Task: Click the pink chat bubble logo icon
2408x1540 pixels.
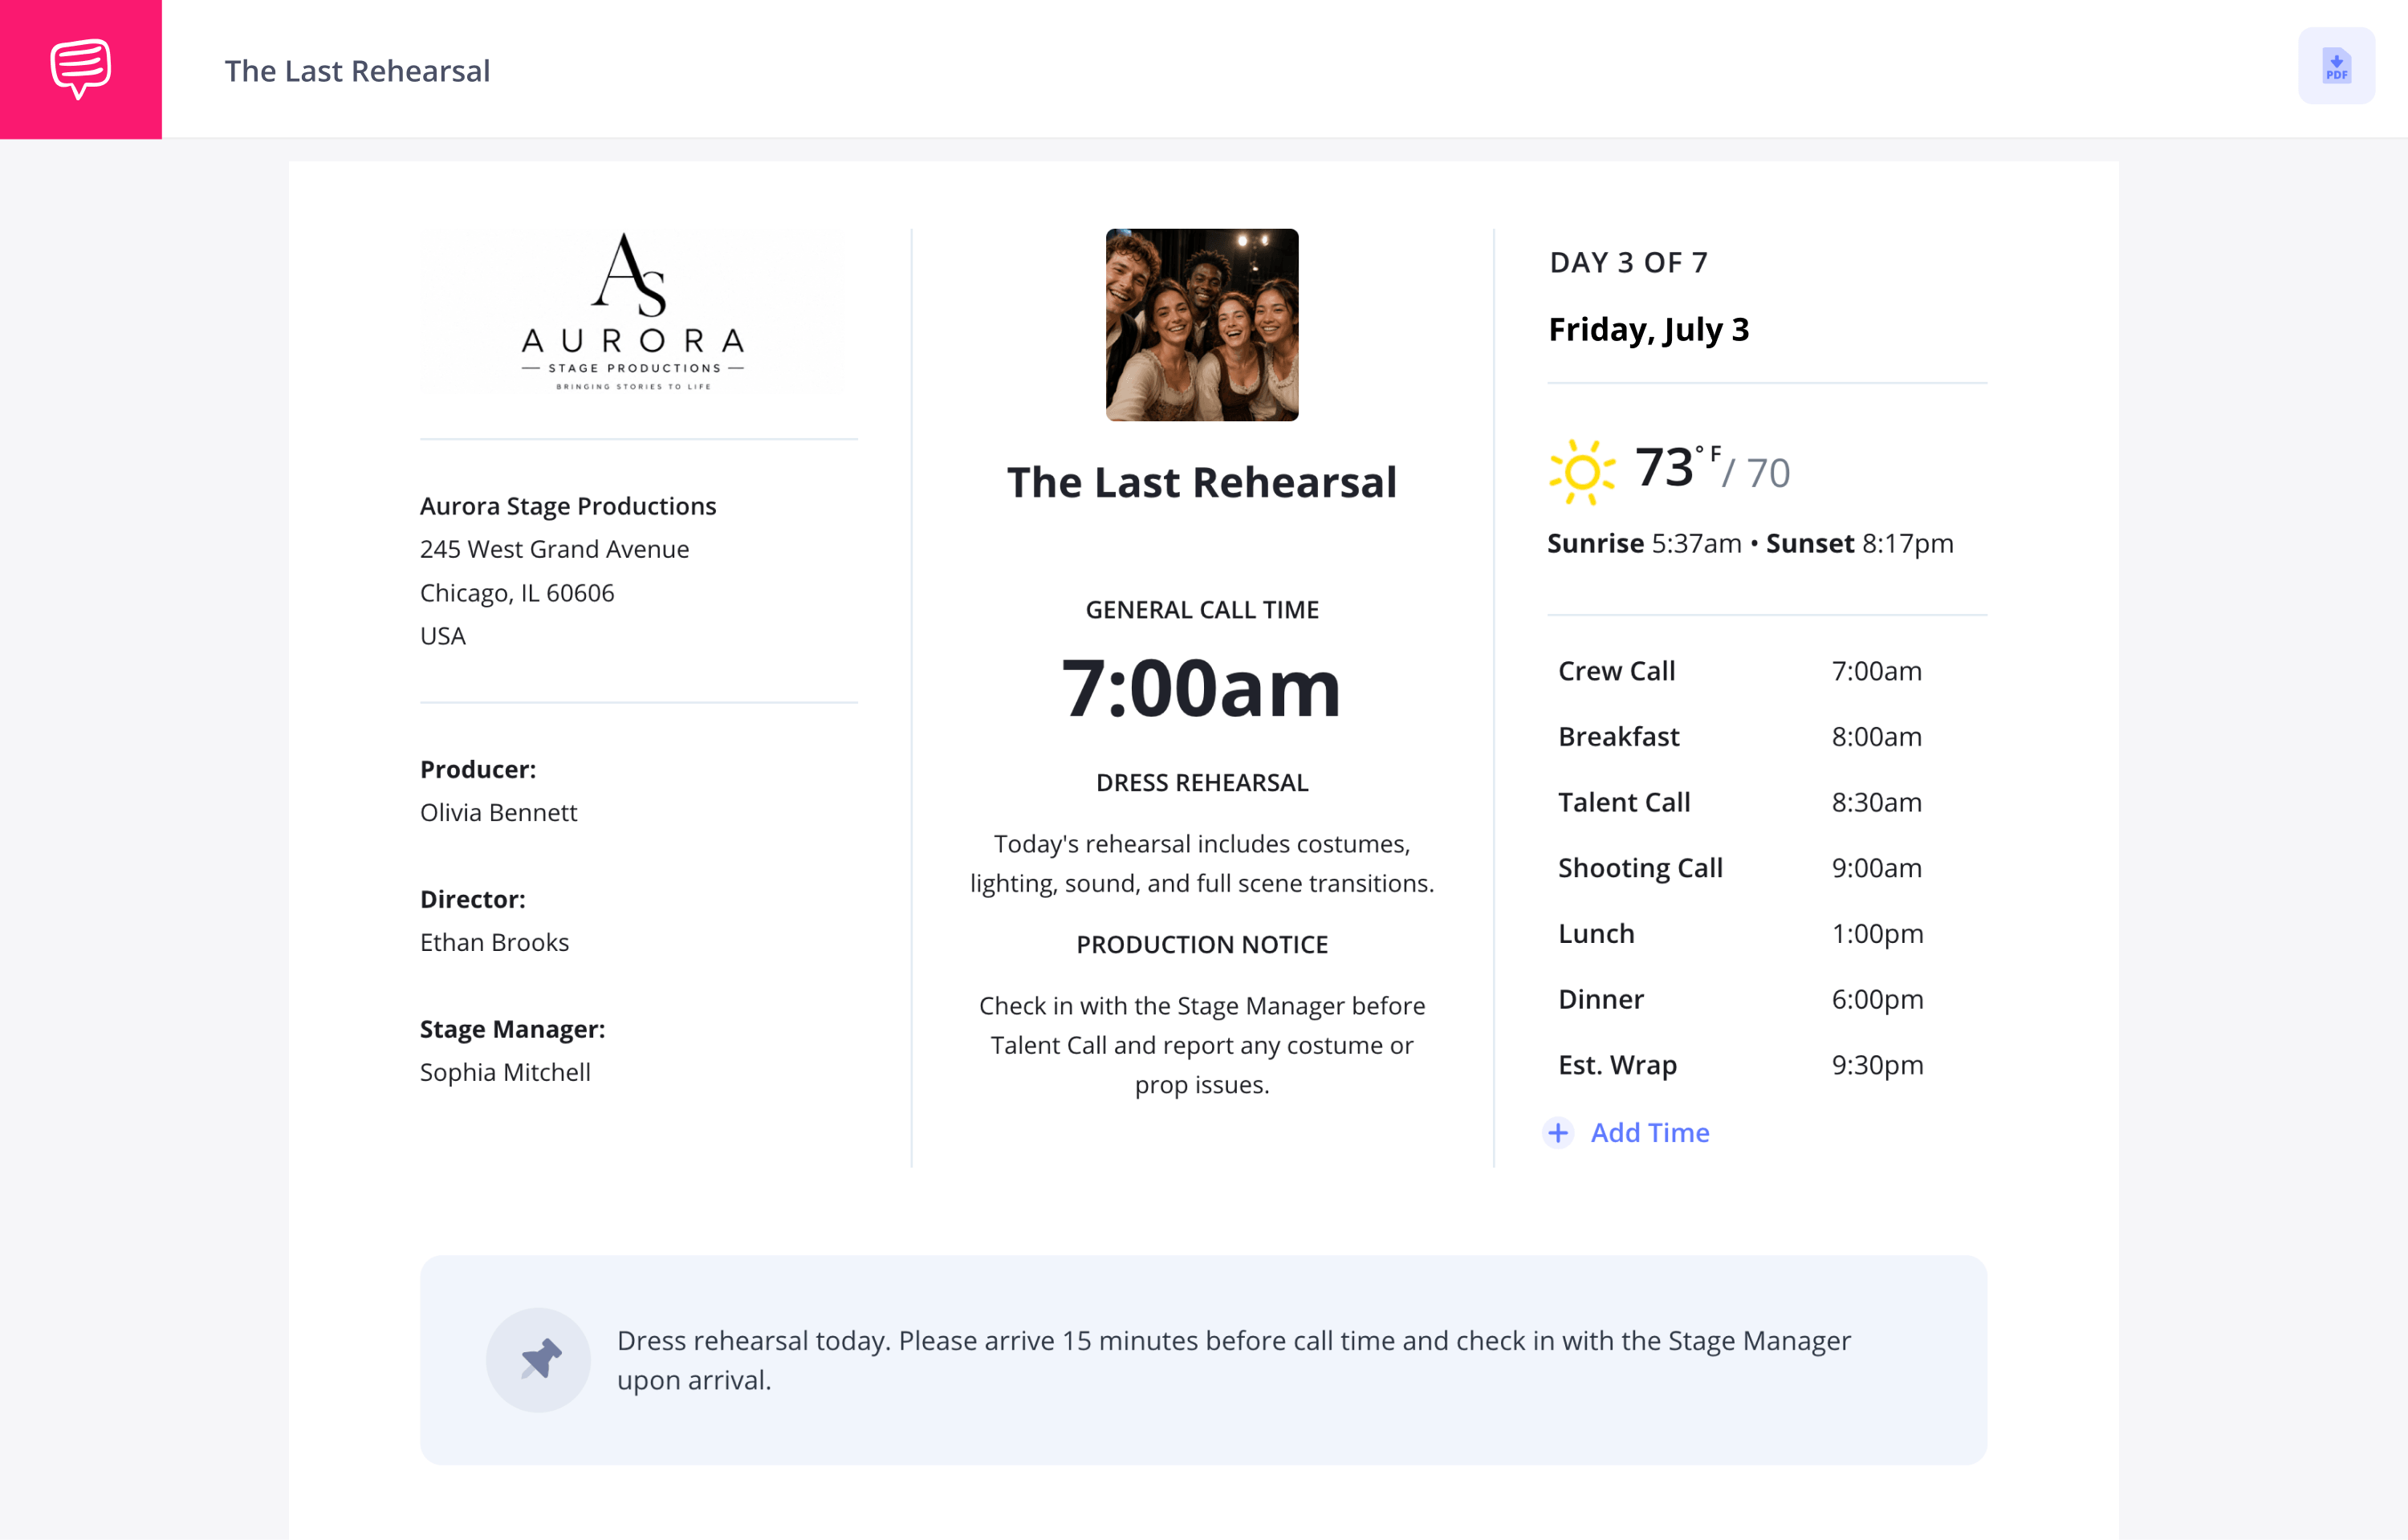Action: tap(81, 69)
